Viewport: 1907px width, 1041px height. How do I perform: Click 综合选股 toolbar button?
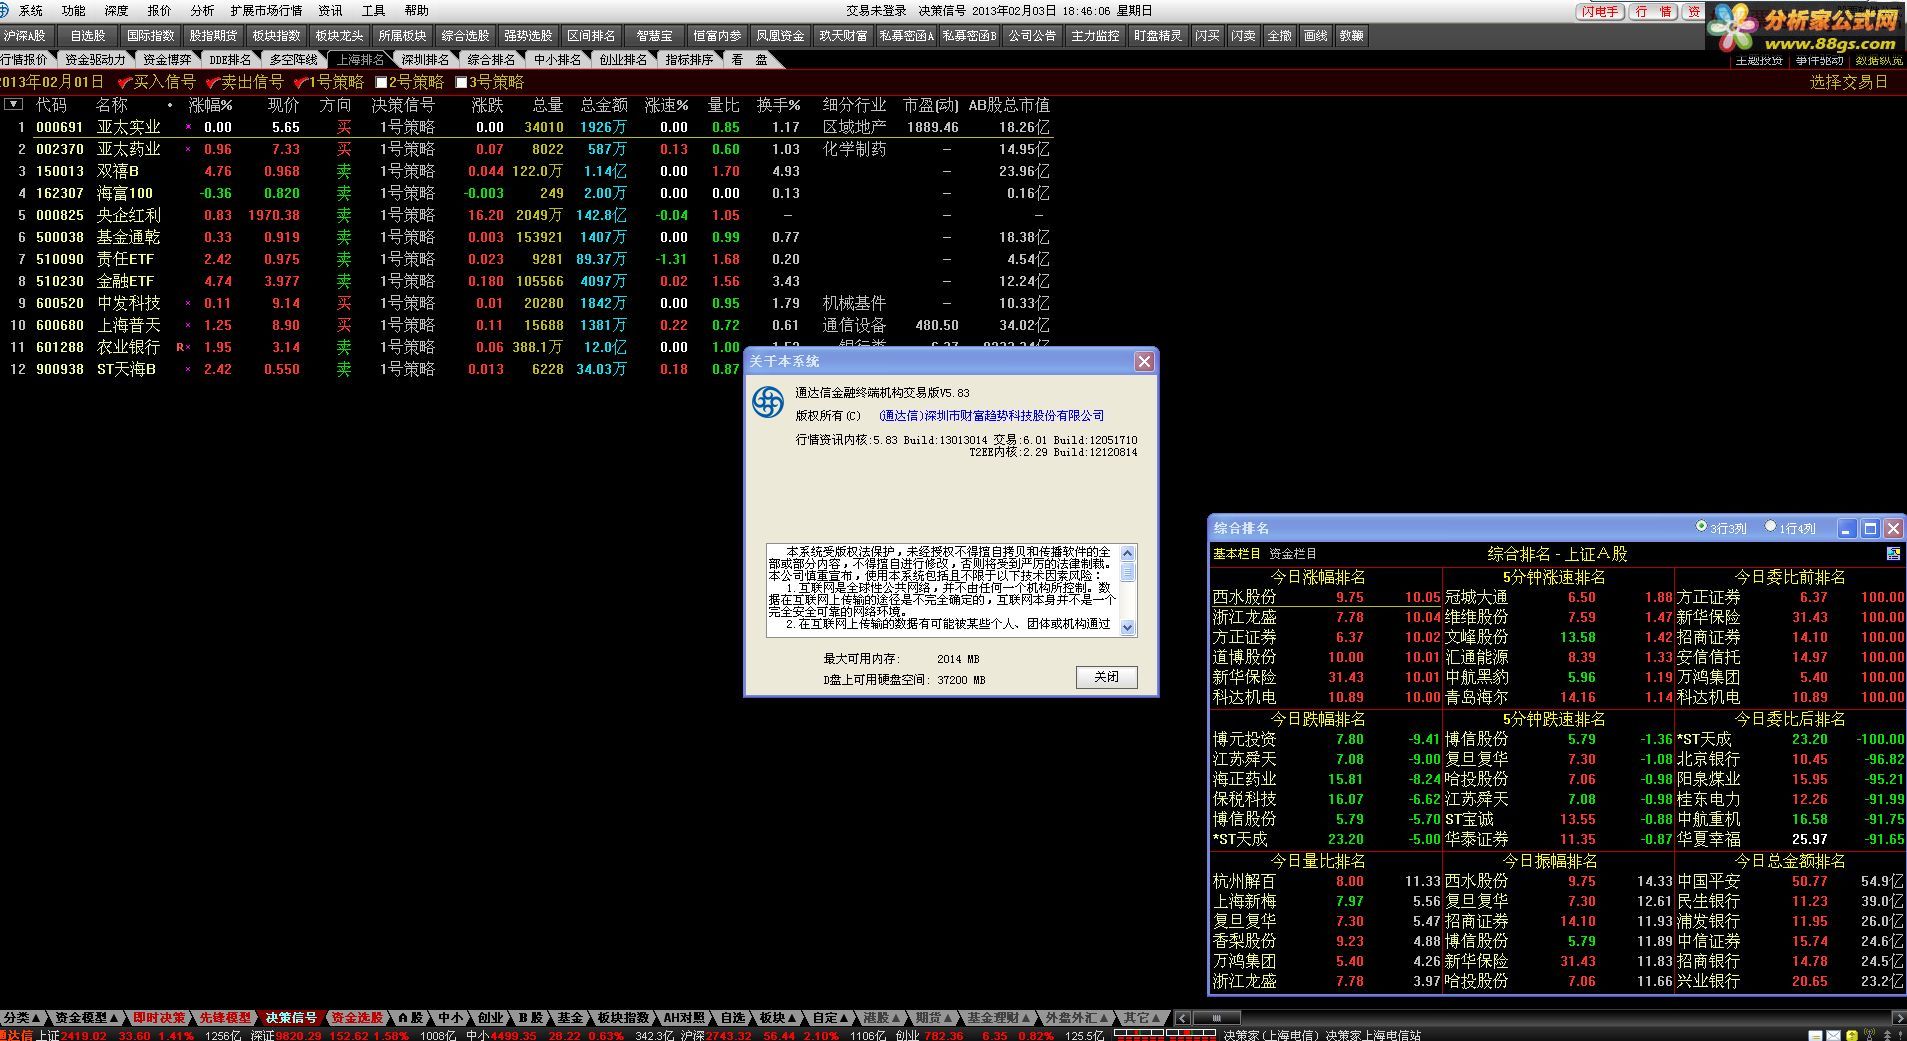pyautogui.click(x=466, y=36)
